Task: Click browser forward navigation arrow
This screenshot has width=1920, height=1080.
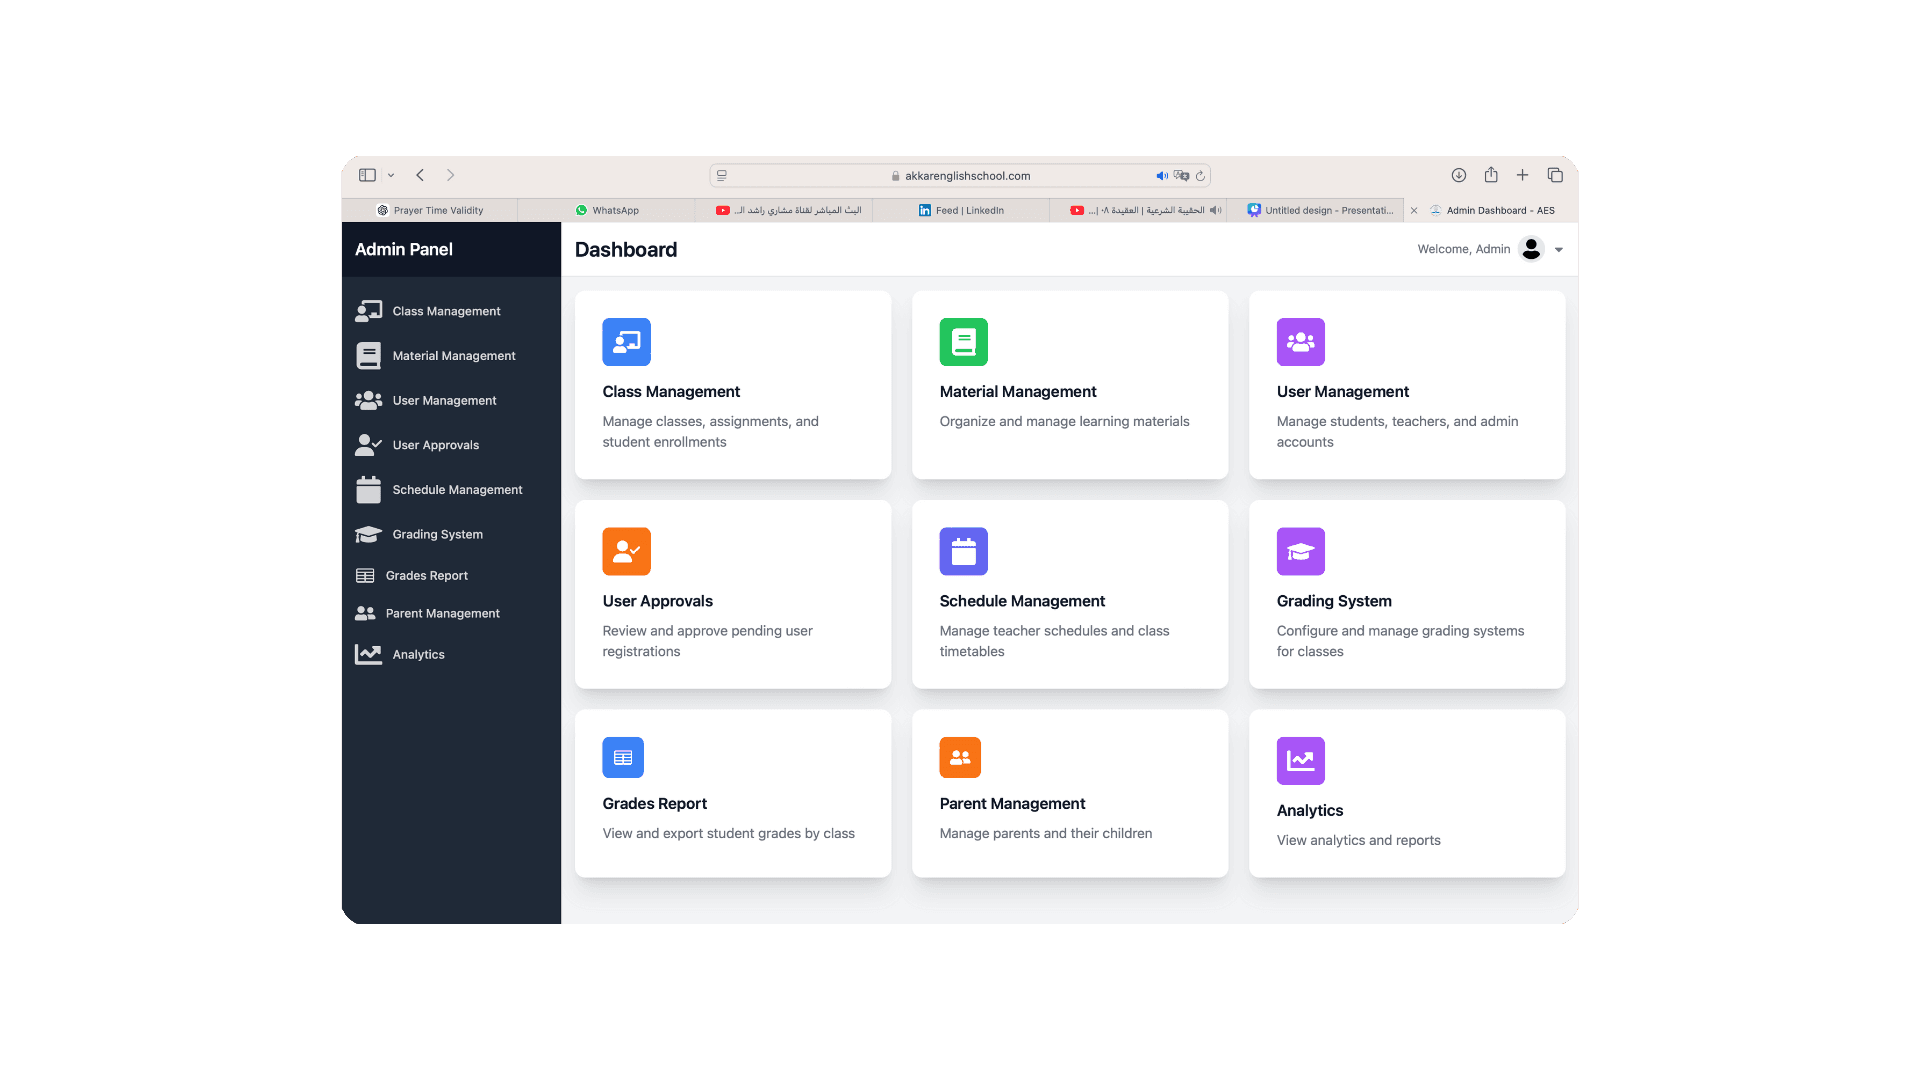Action: tap(450, 174)
